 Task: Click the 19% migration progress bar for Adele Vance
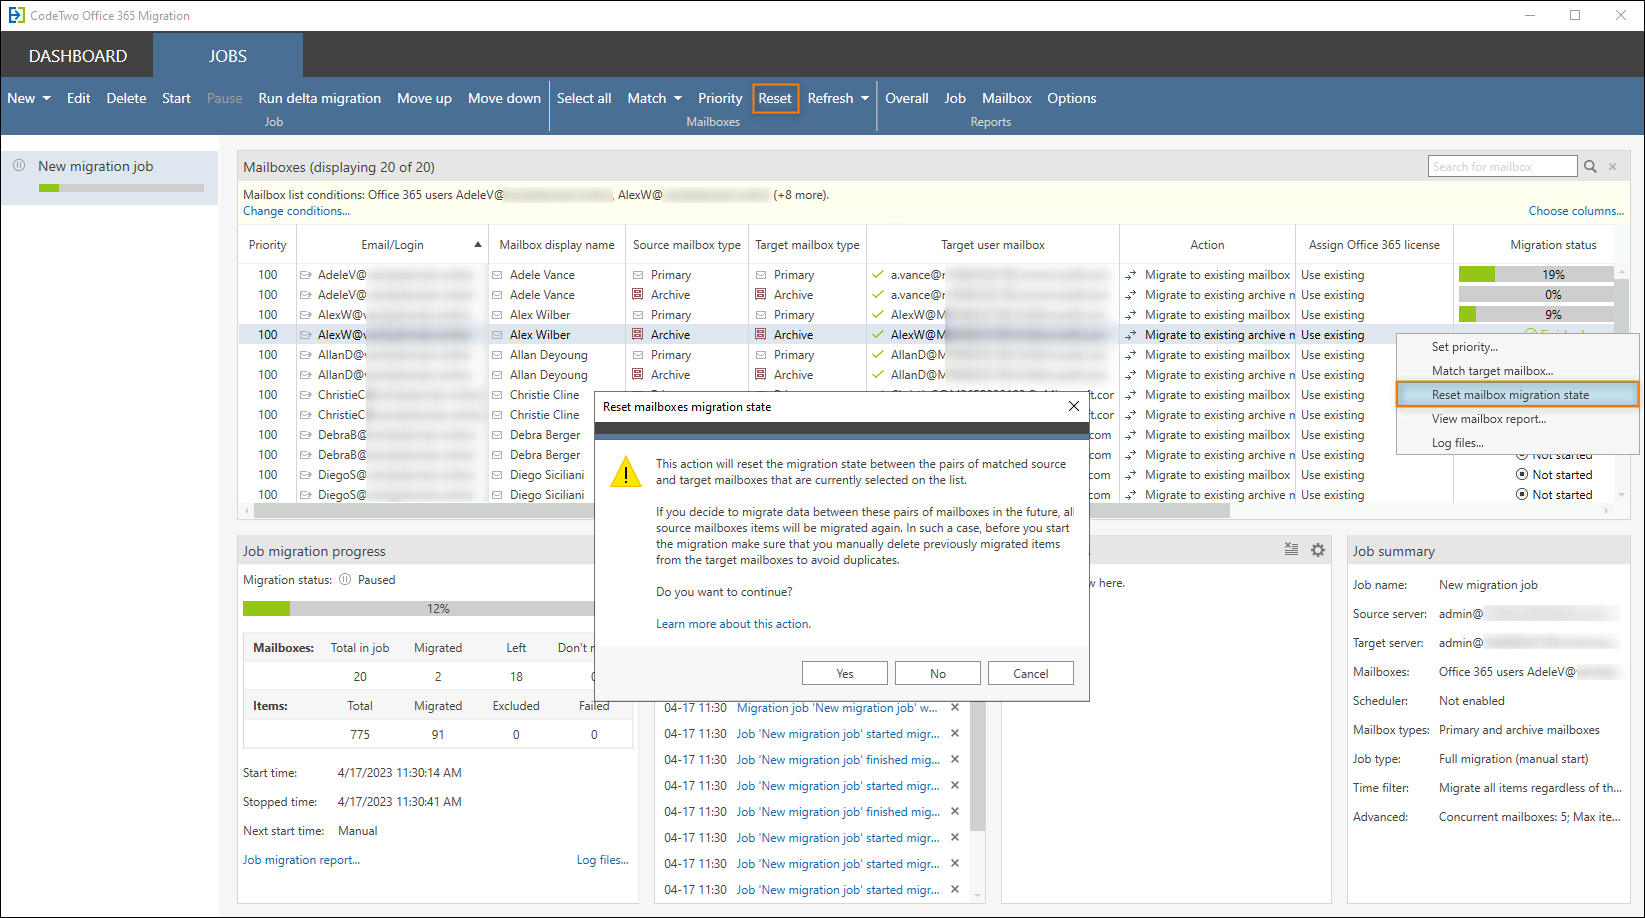coord(1536,274)
